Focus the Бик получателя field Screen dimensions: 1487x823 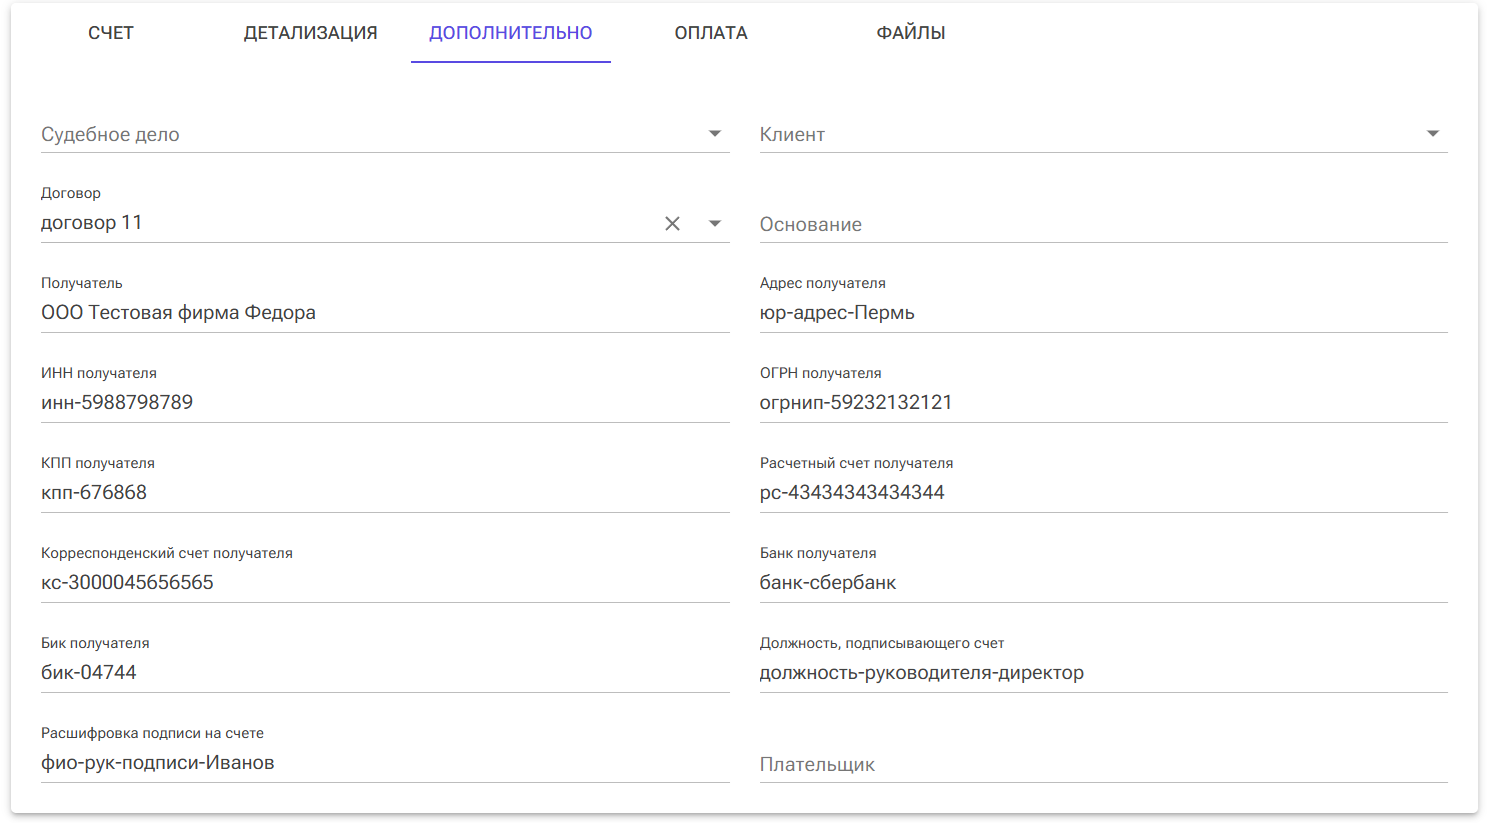pyautogui.click(x=384, y=673)
